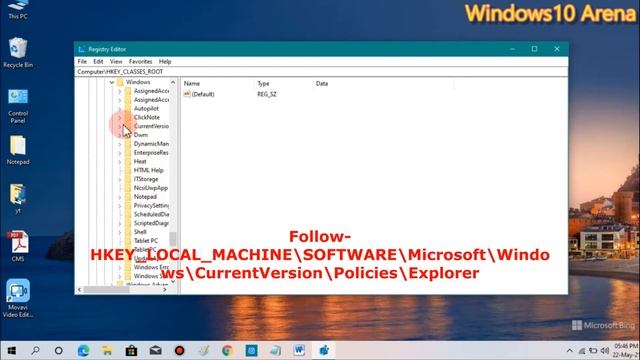This screenshot has height=360, width=640.
Task: Open the Help menu
Action: coord(165,61)
